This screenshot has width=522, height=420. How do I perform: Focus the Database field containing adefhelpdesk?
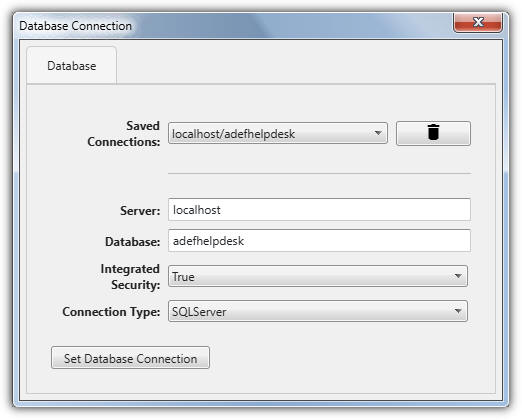click(x=319, y=241)
